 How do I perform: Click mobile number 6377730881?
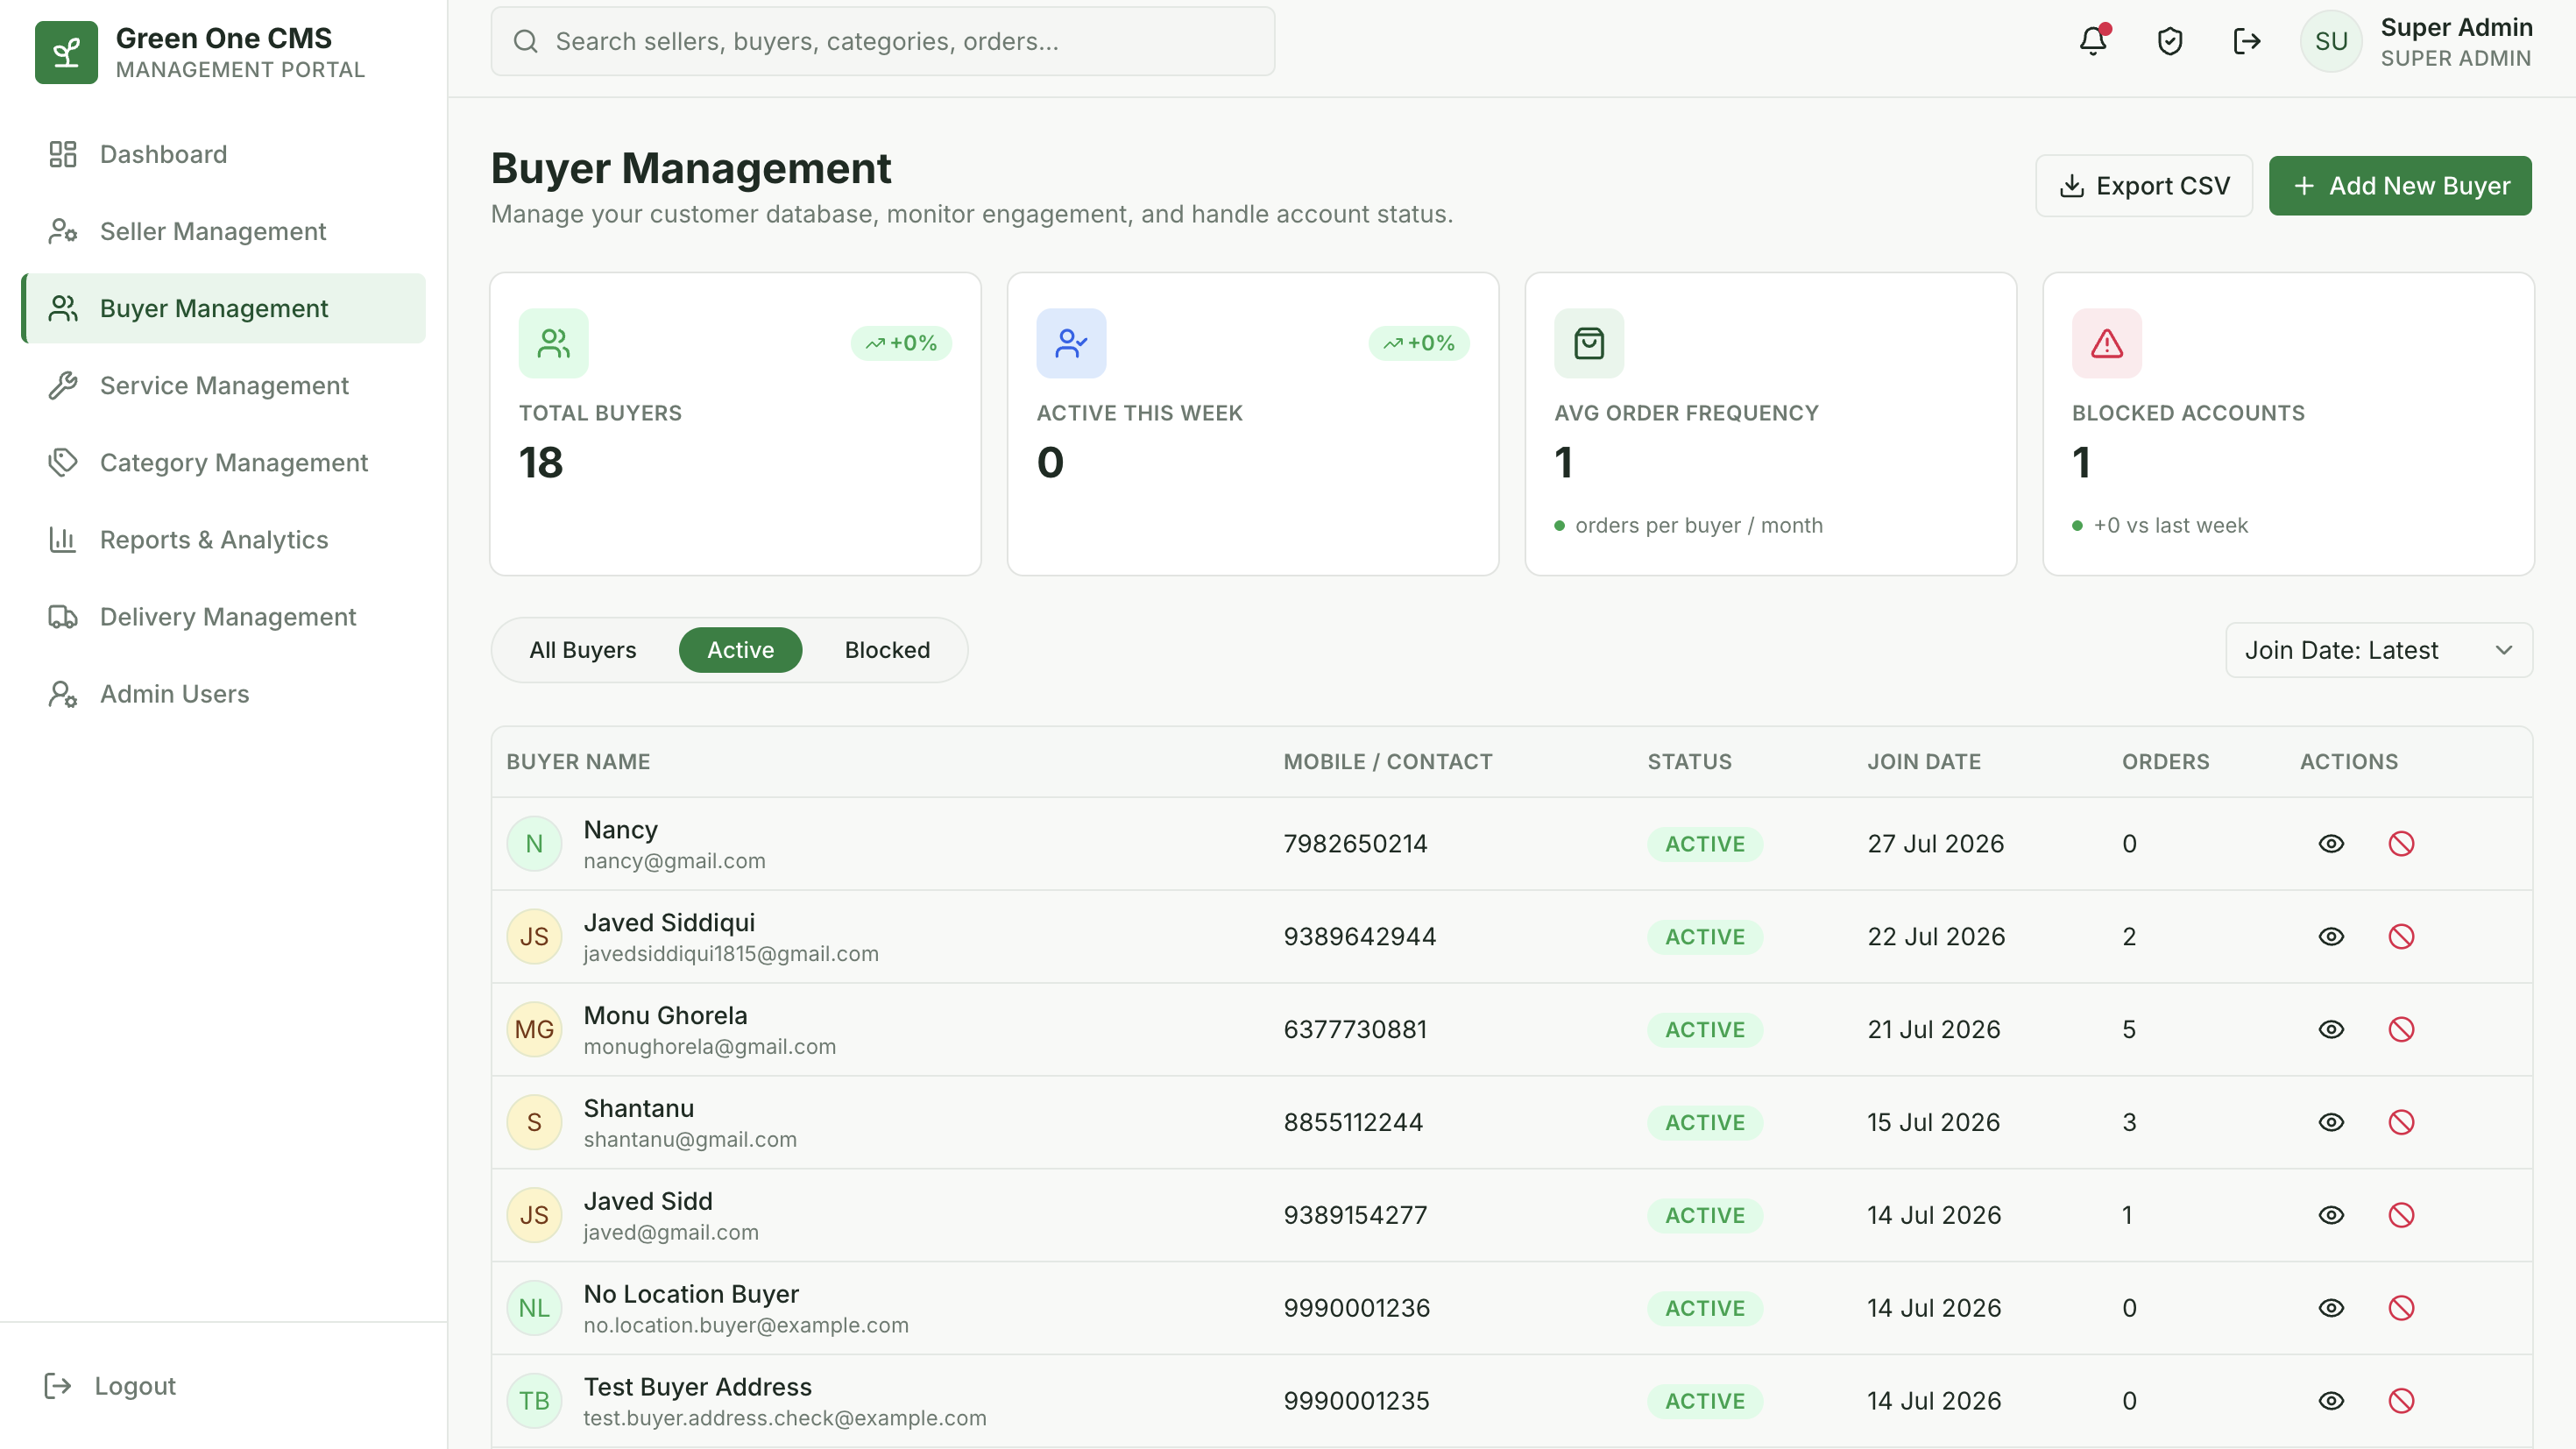(x=1355, y=1030)
